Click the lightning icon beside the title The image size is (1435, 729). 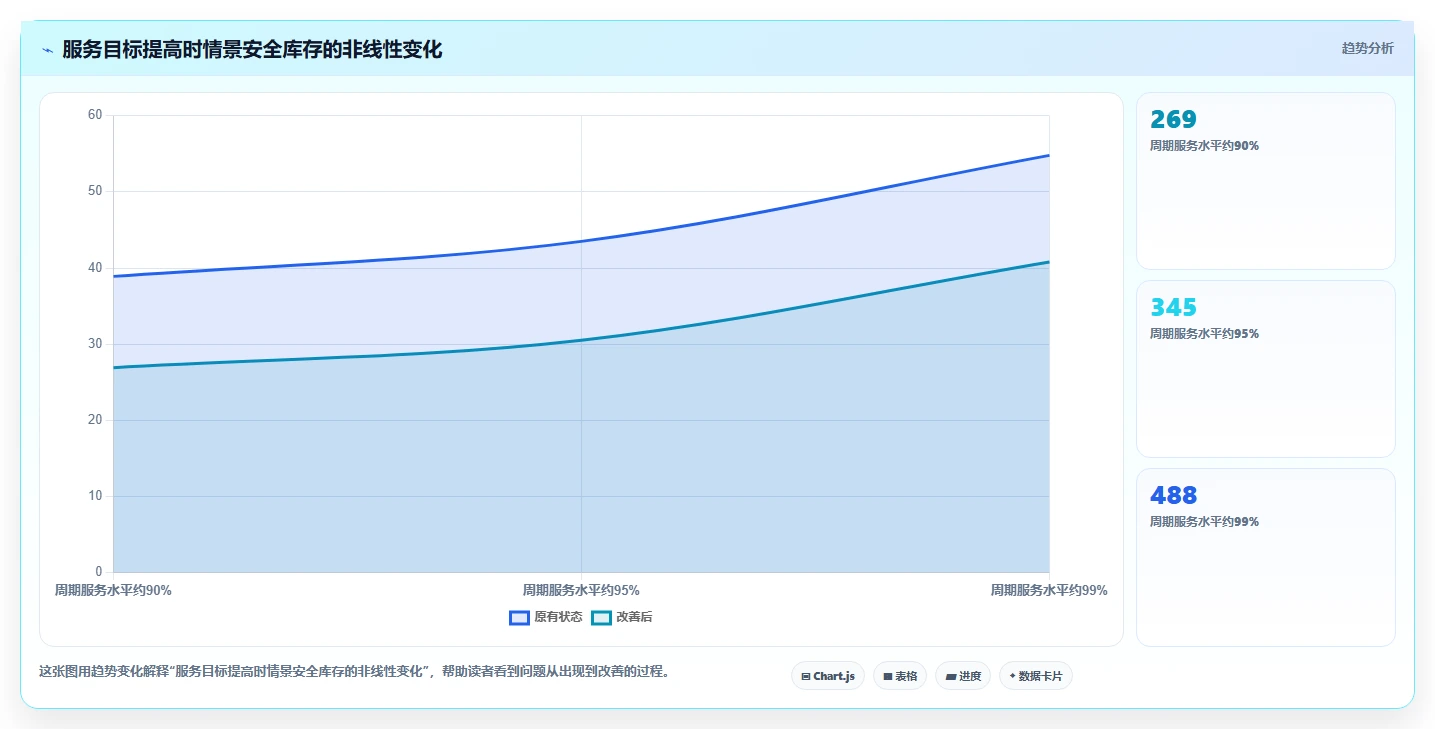point(47,50)
